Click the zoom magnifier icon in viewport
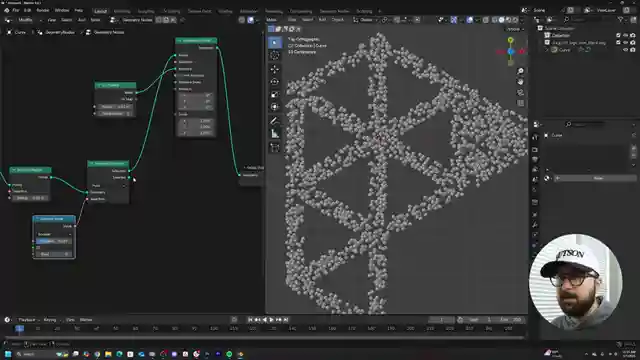 tap(520, 71)
